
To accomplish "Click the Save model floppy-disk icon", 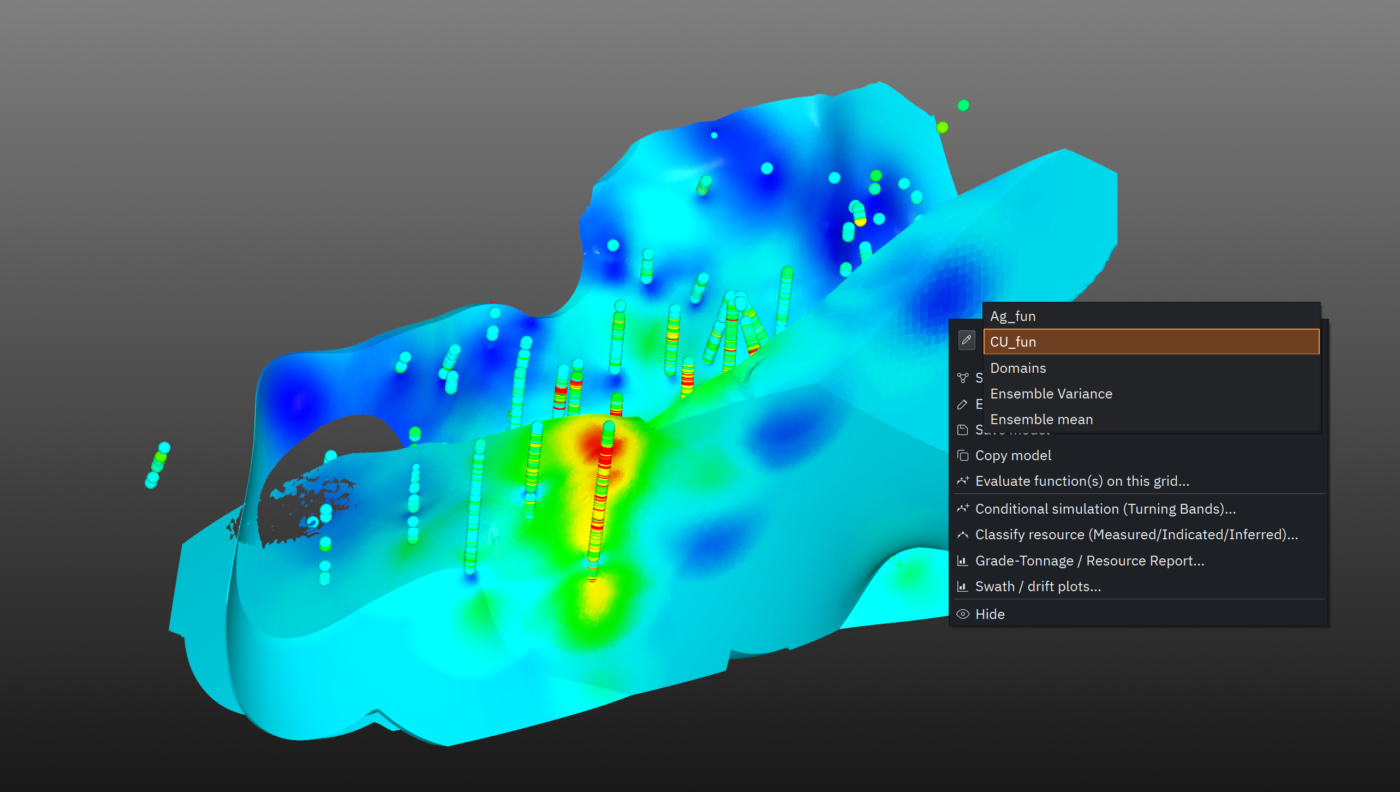I will point(962,430).
